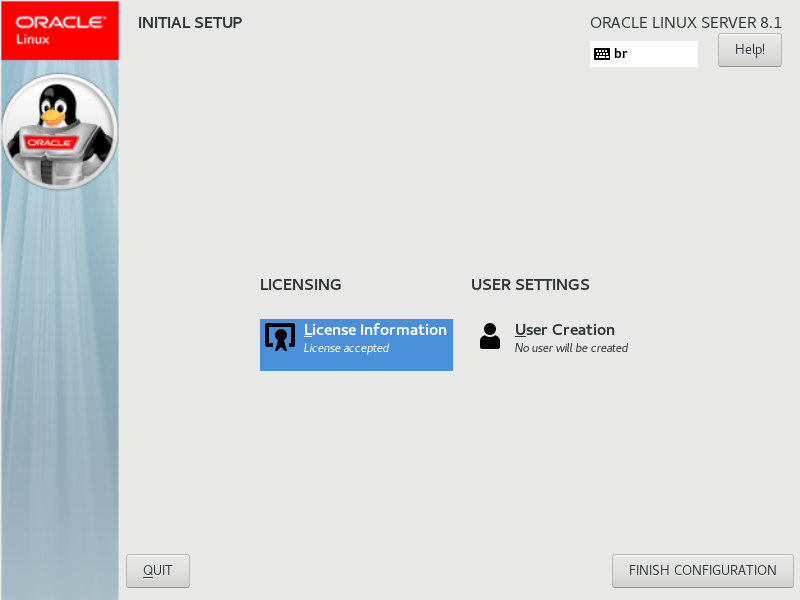Click the Quit button
Image resolution: width=800 pixels, height=600 pixels.
coord(158,570)
